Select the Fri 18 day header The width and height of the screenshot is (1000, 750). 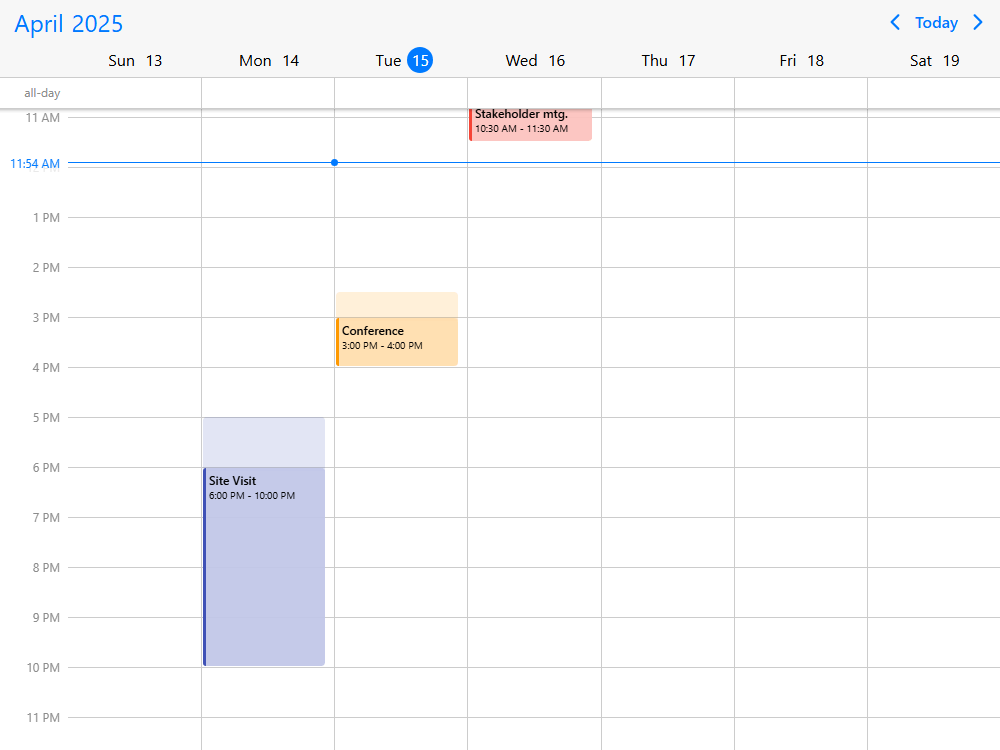[801, 61]
